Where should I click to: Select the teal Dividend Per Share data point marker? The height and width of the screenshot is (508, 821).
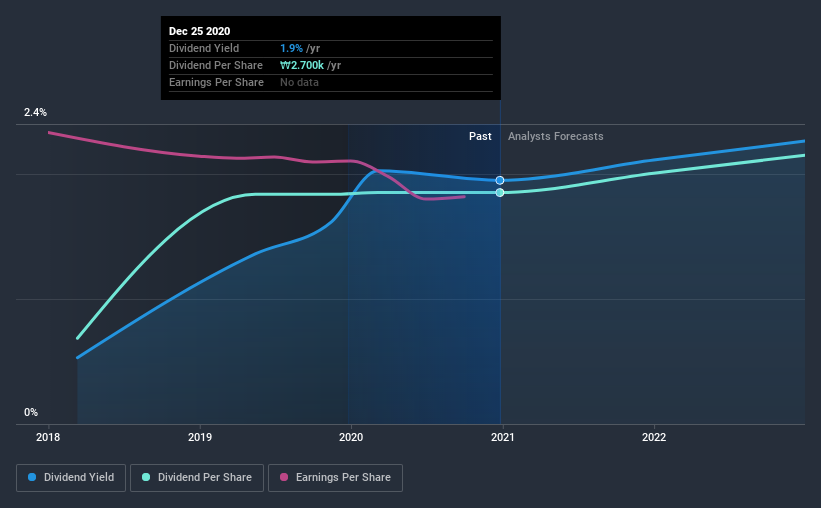tap(500, 193)
